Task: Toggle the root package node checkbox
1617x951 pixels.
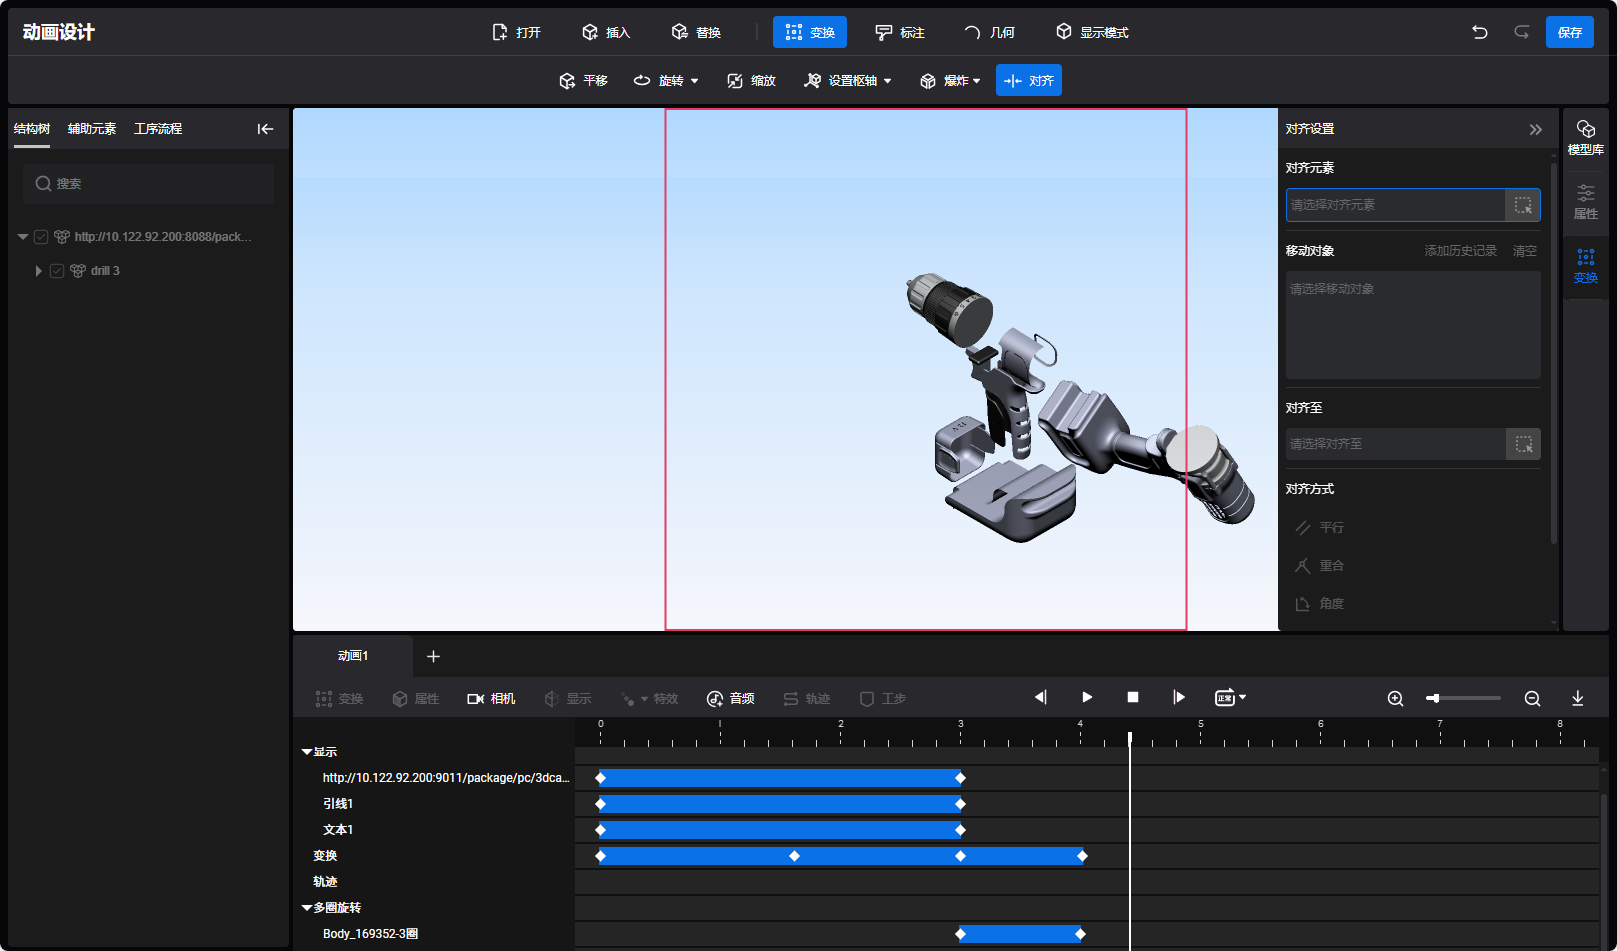Action: point(41,237)
